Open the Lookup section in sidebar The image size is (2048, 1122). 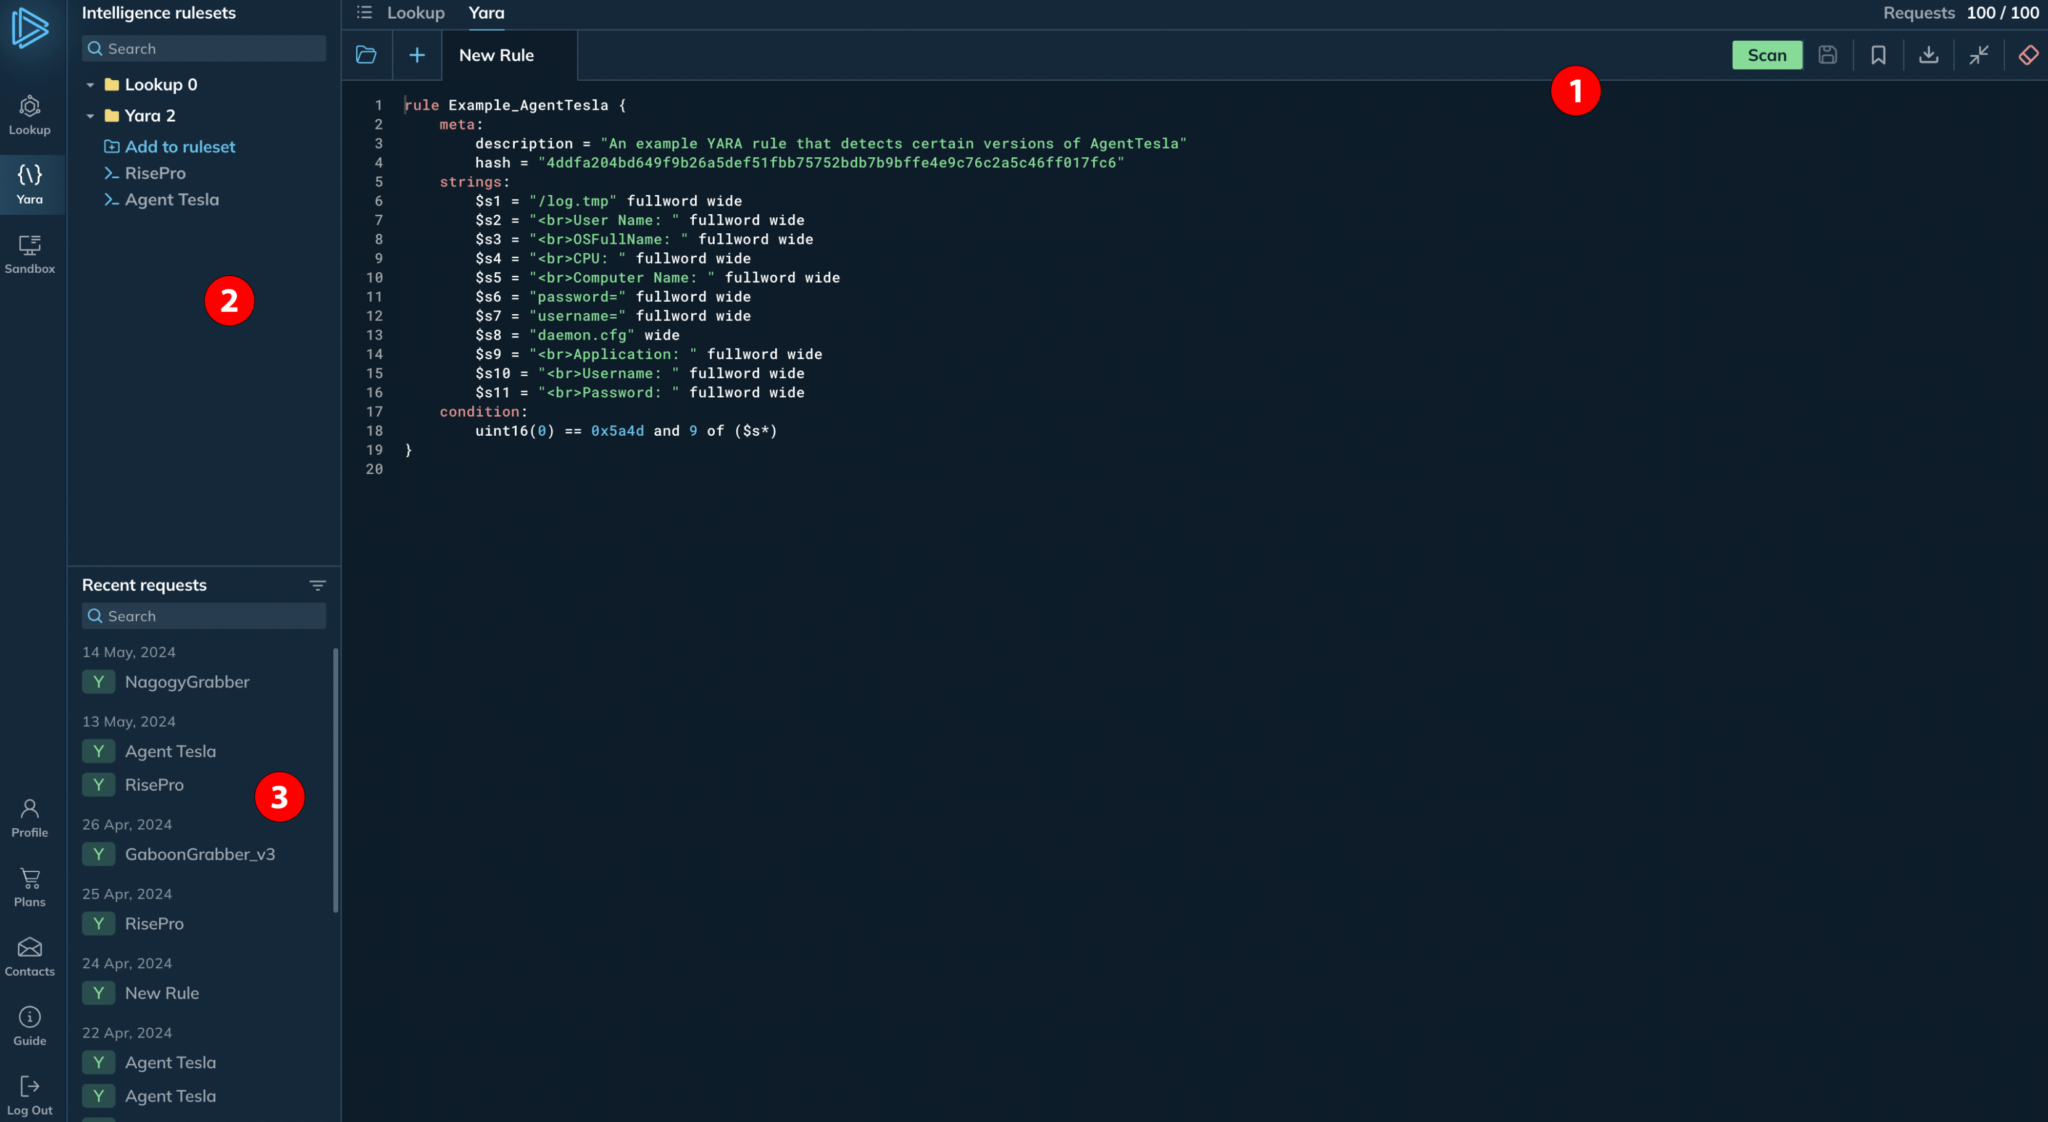pos(30,115)
